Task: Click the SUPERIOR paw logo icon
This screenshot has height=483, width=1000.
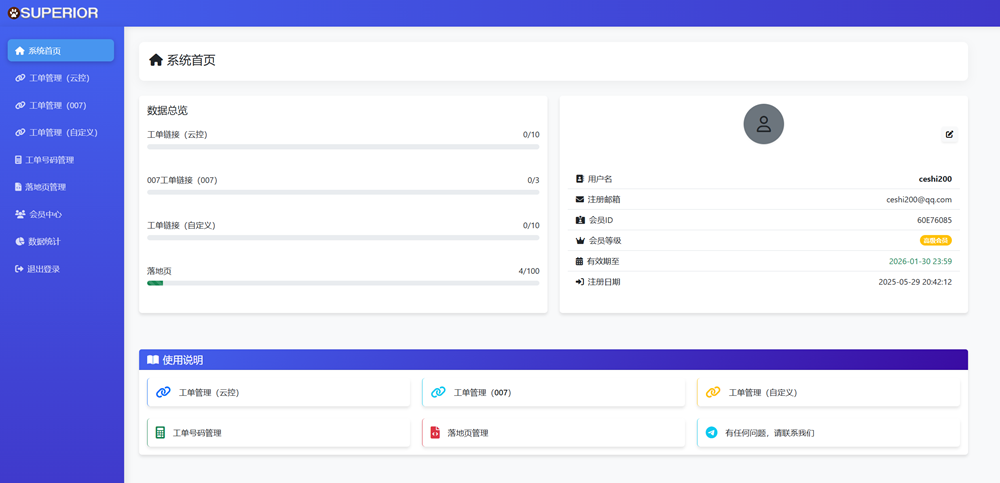Action: tap(13, 13)
